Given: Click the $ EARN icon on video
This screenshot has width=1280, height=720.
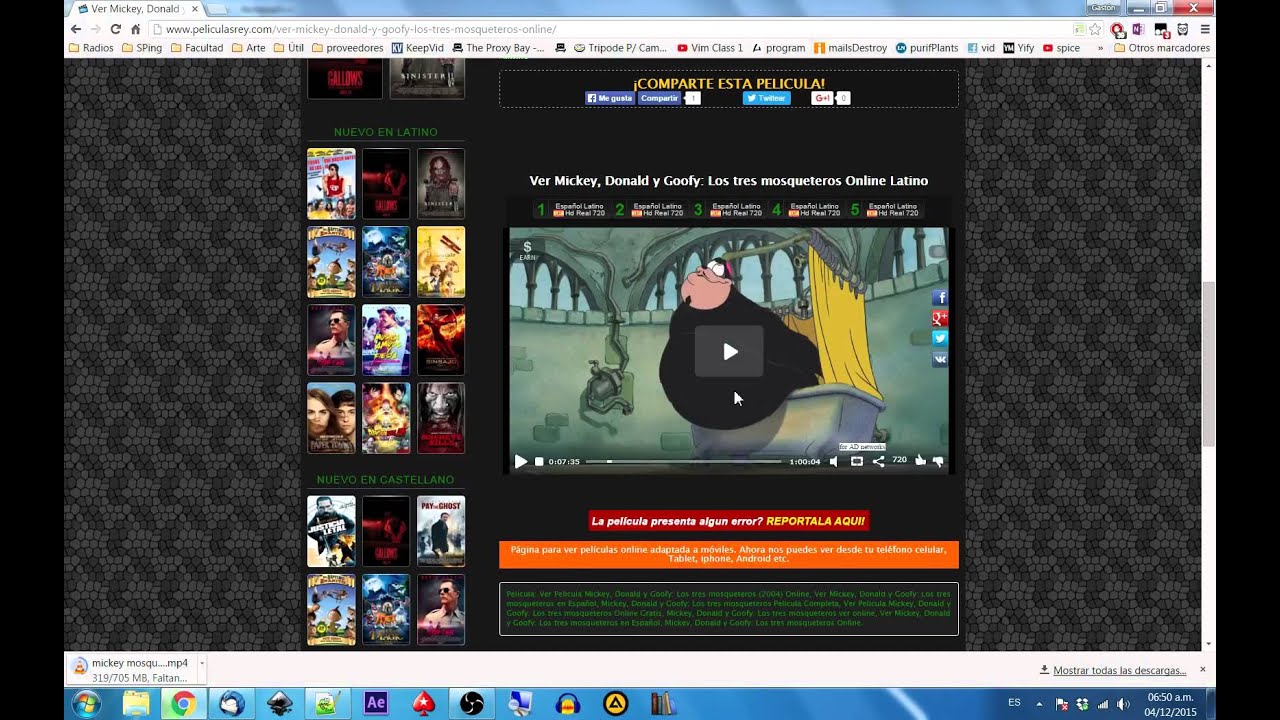Looking at the screenshot, I should [x=527, y=250].
